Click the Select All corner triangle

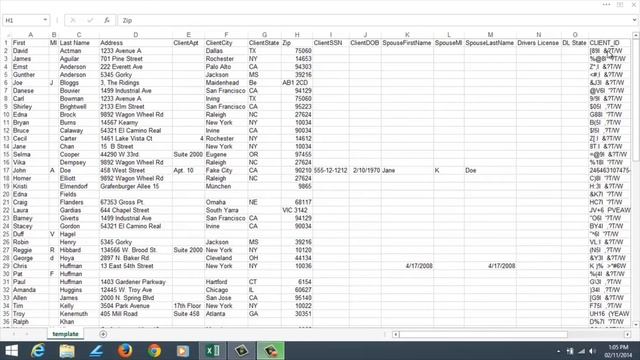8,35
